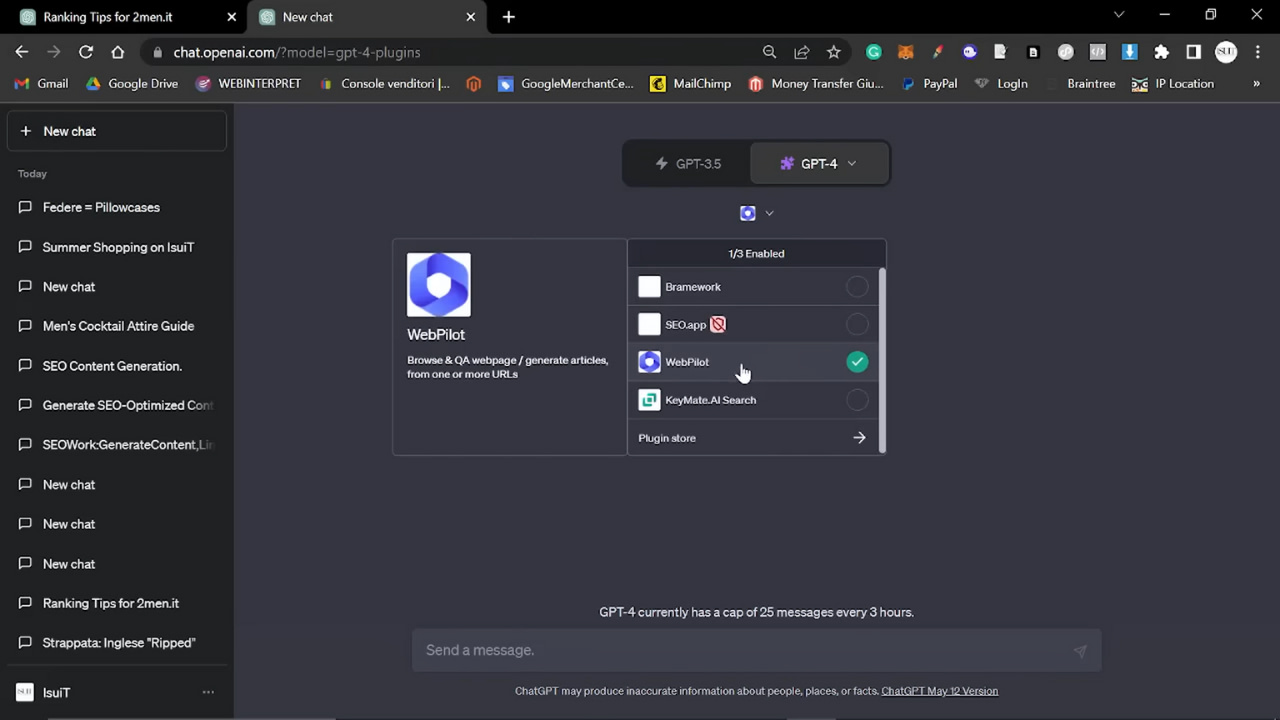Click the Bramework plugin icon

click(649, 287)
